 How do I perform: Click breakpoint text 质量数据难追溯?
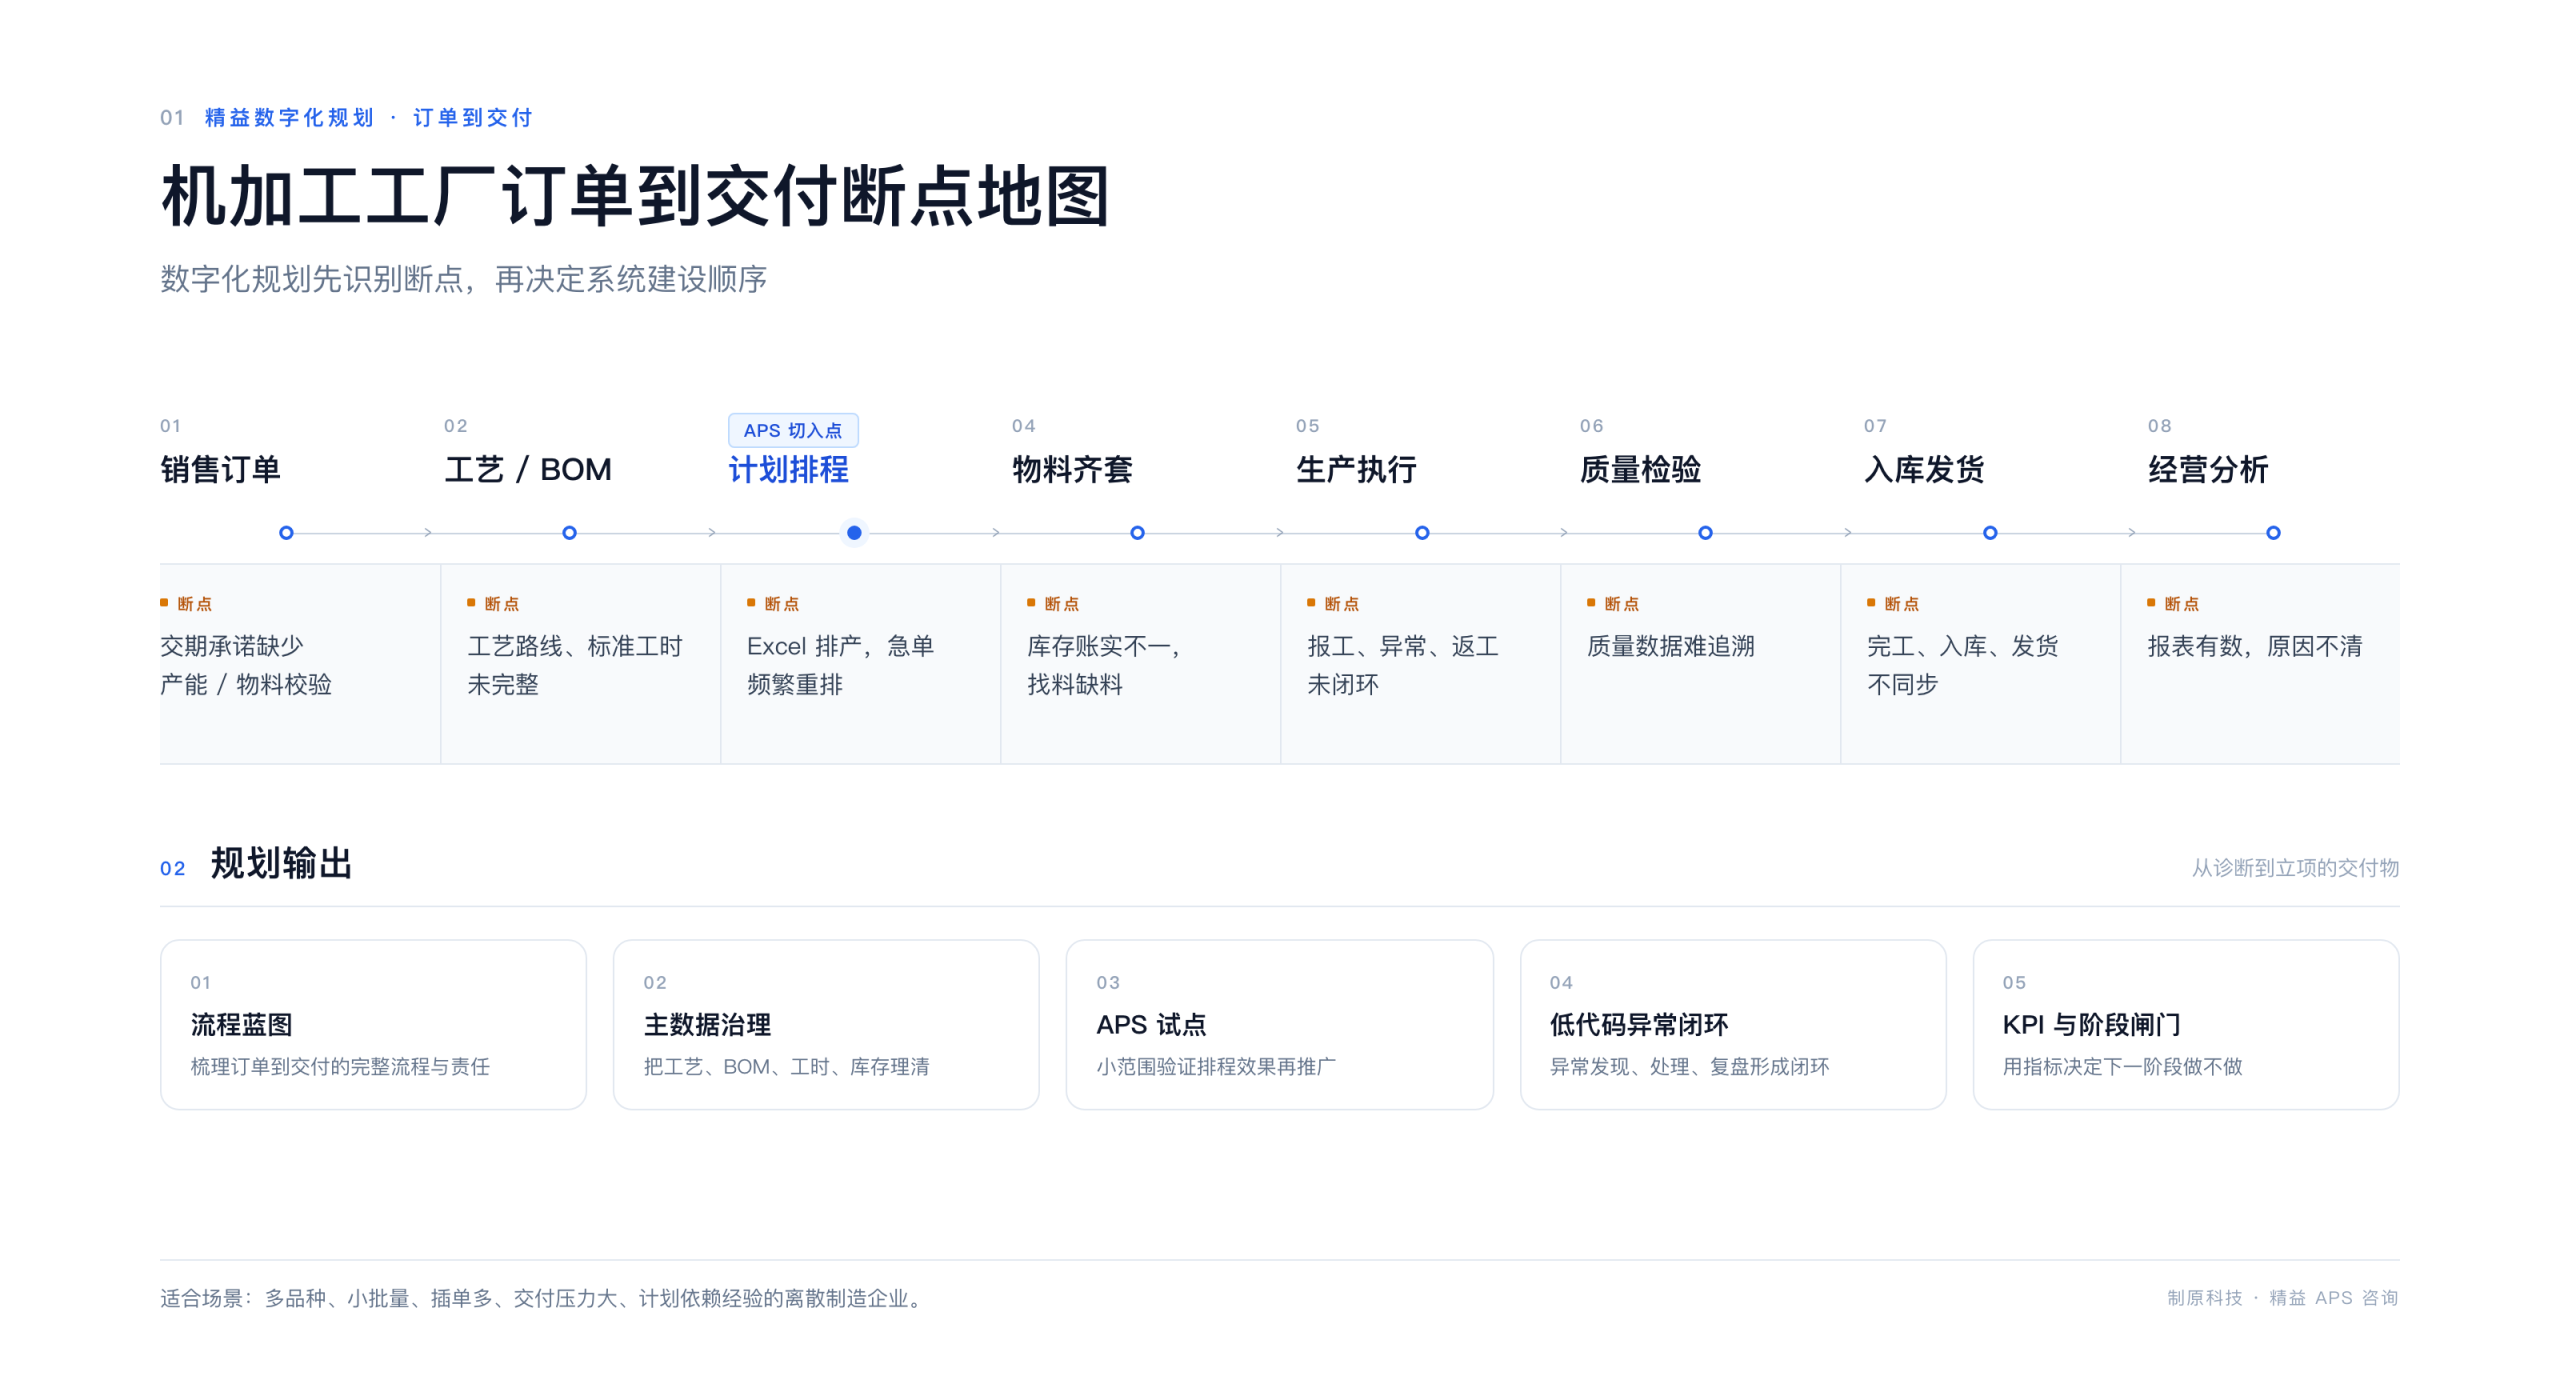tap(1671, 646)
